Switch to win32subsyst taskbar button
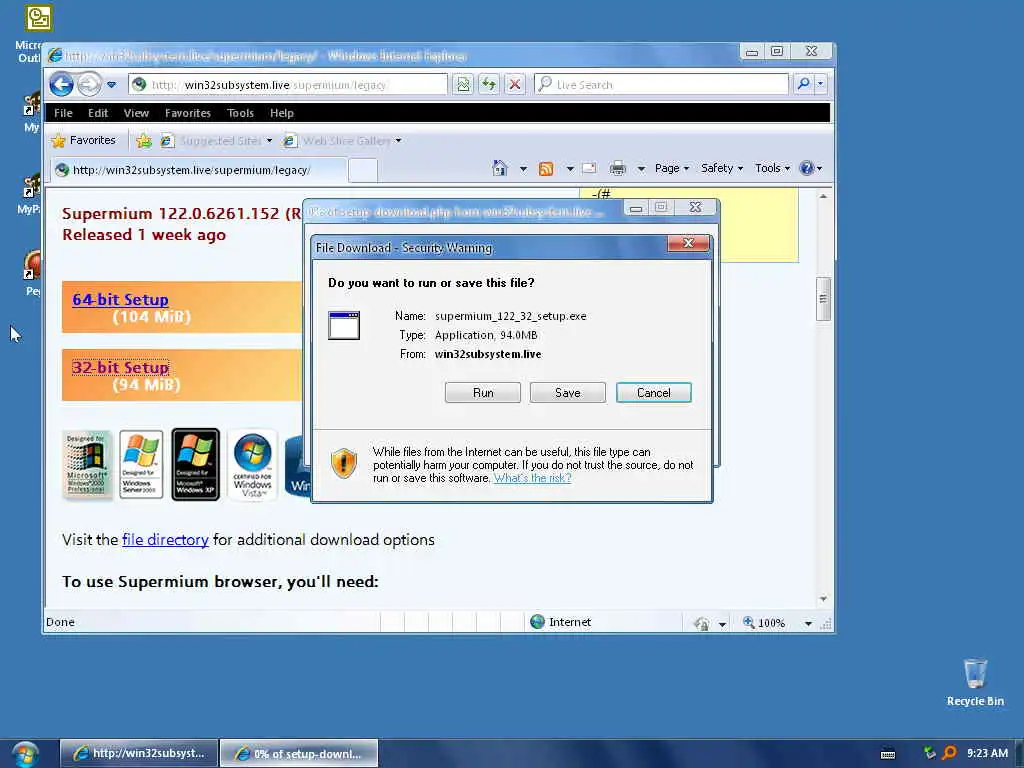Viewport: 1024px width, 768px height. pos(139,753)
